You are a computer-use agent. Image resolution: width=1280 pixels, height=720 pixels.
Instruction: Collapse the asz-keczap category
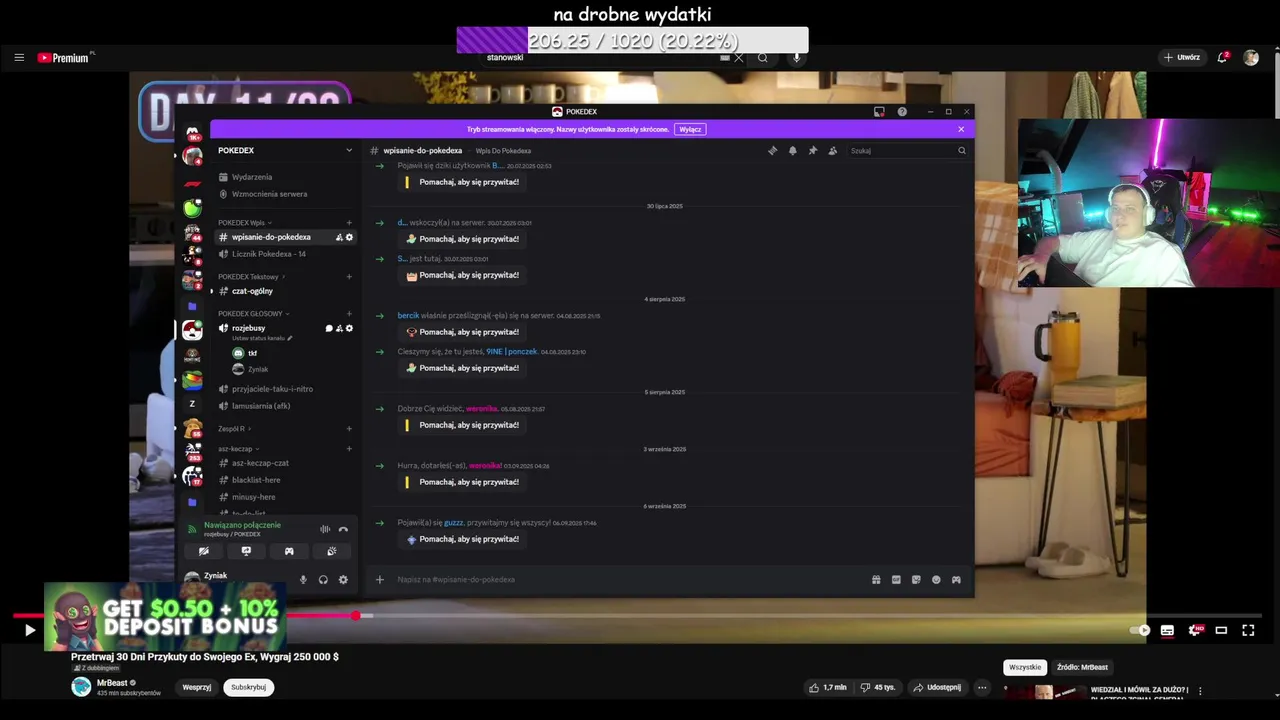click(239, 449)
